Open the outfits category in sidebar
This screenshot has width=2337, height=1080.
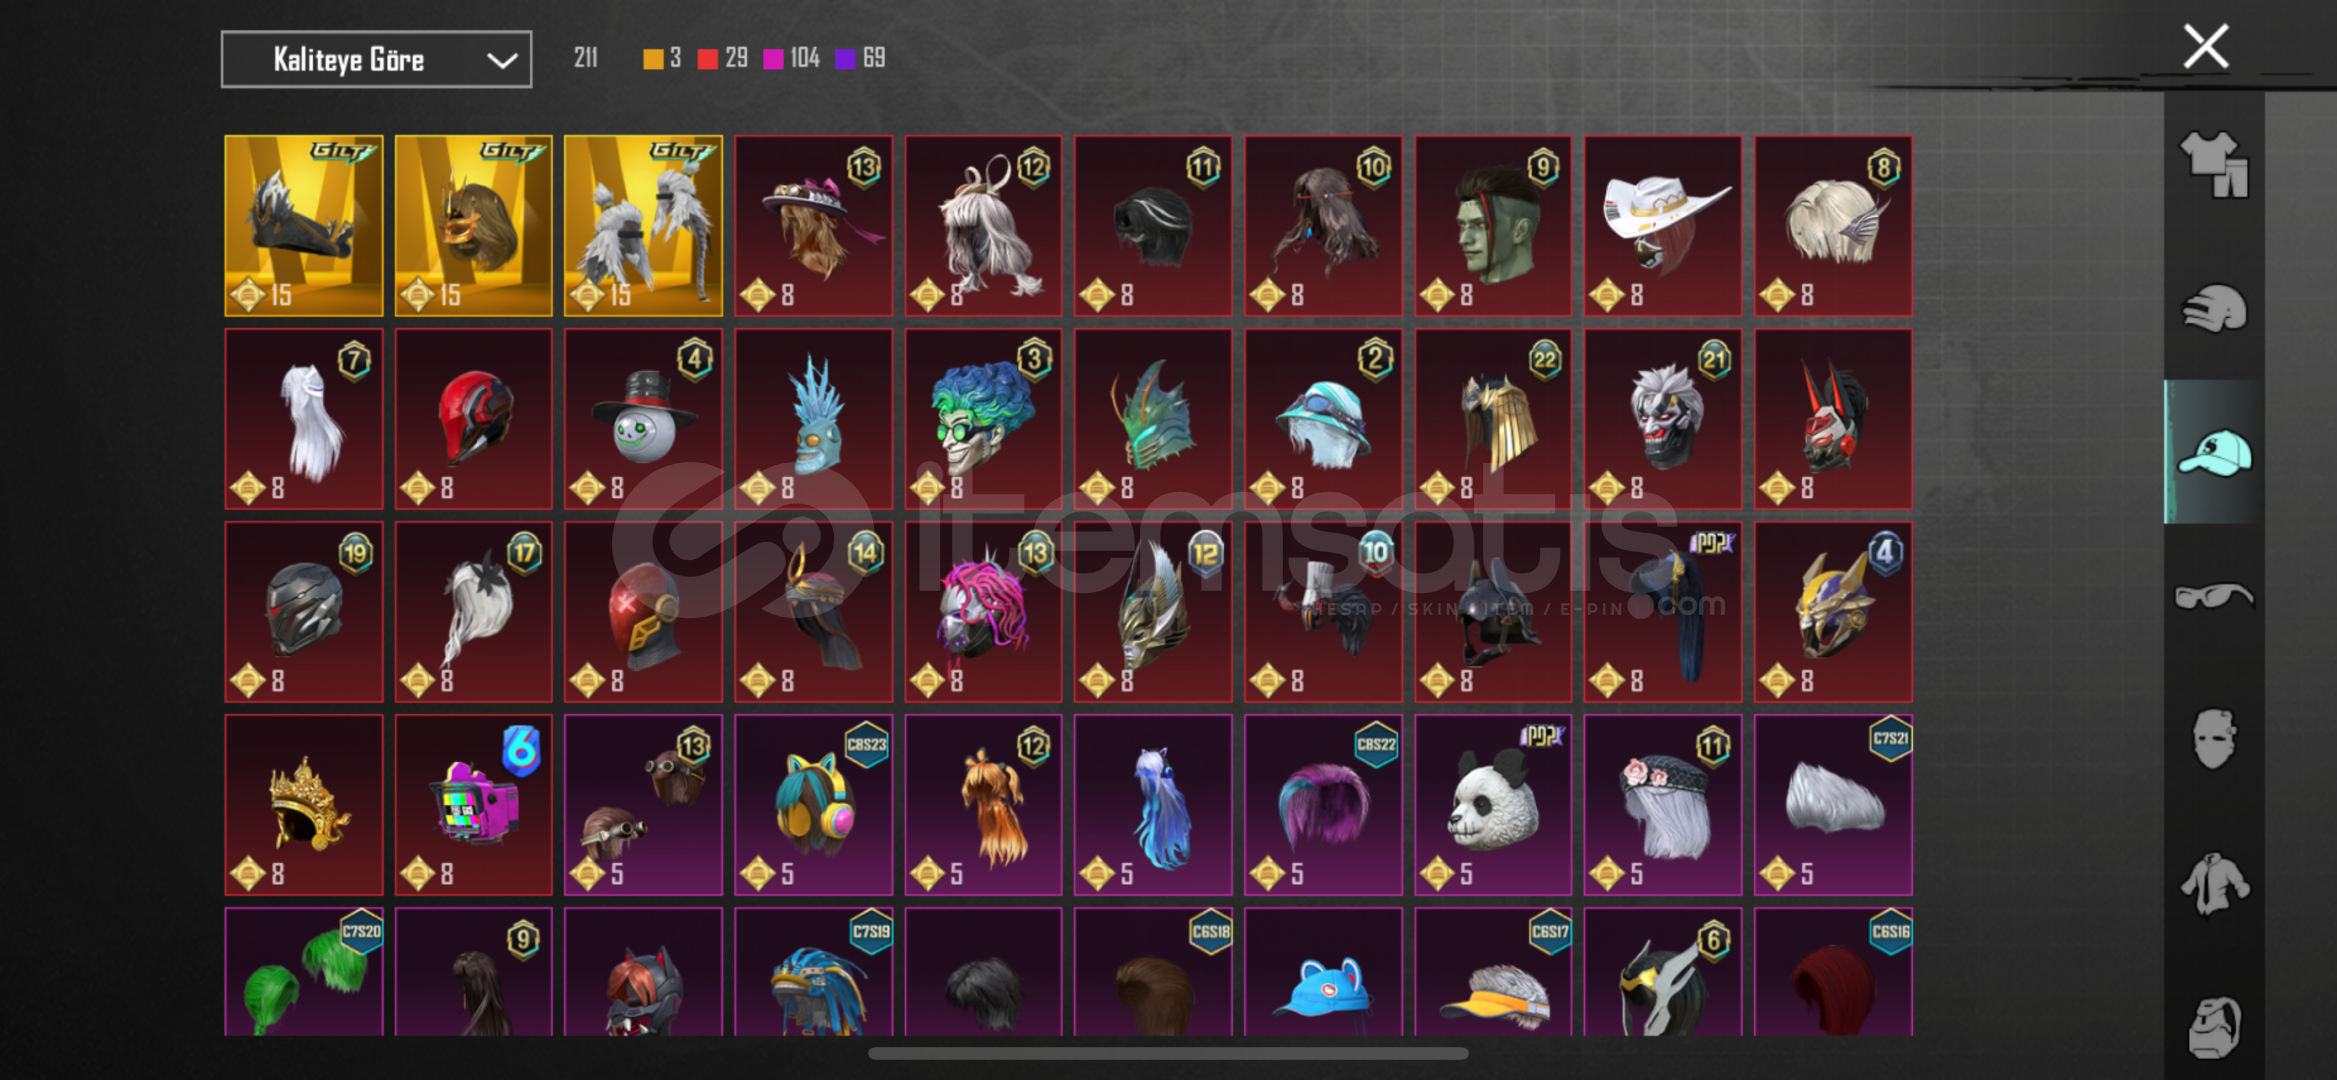2214,164
